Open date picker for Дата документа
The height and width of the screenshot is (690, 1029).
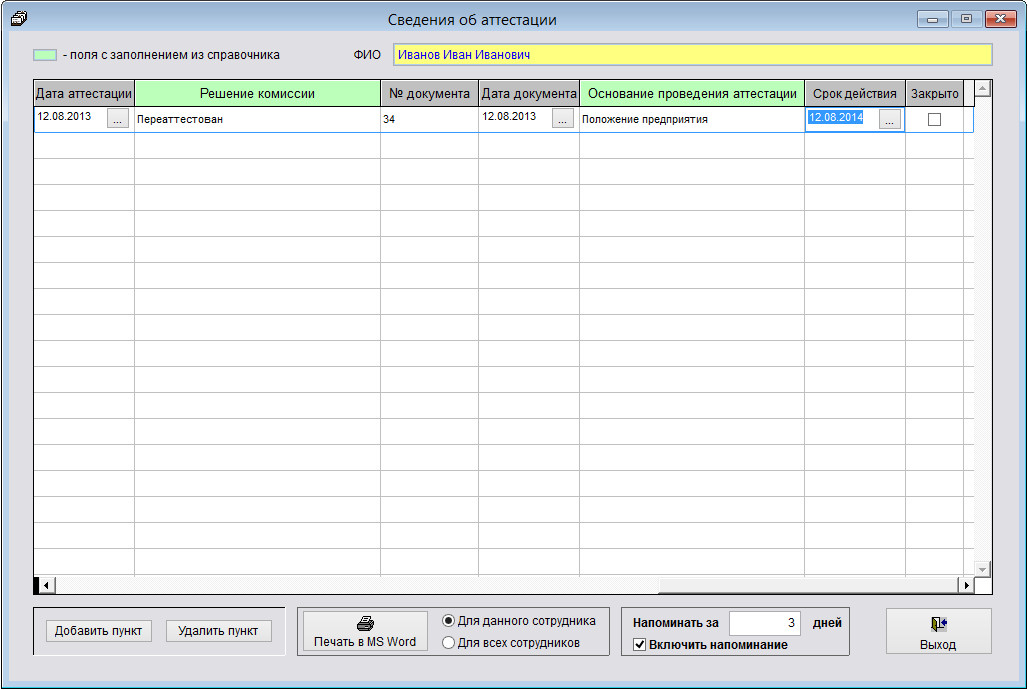tap(563, 120)
